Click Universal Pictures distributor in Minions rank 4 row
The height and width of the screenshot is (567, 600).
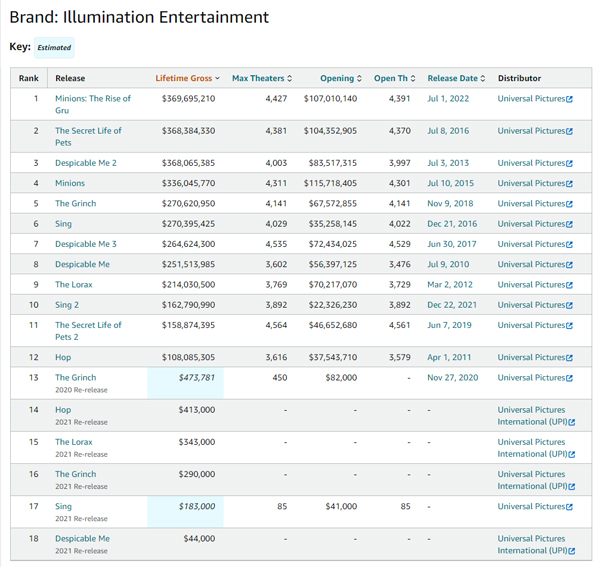click(532, 183)
